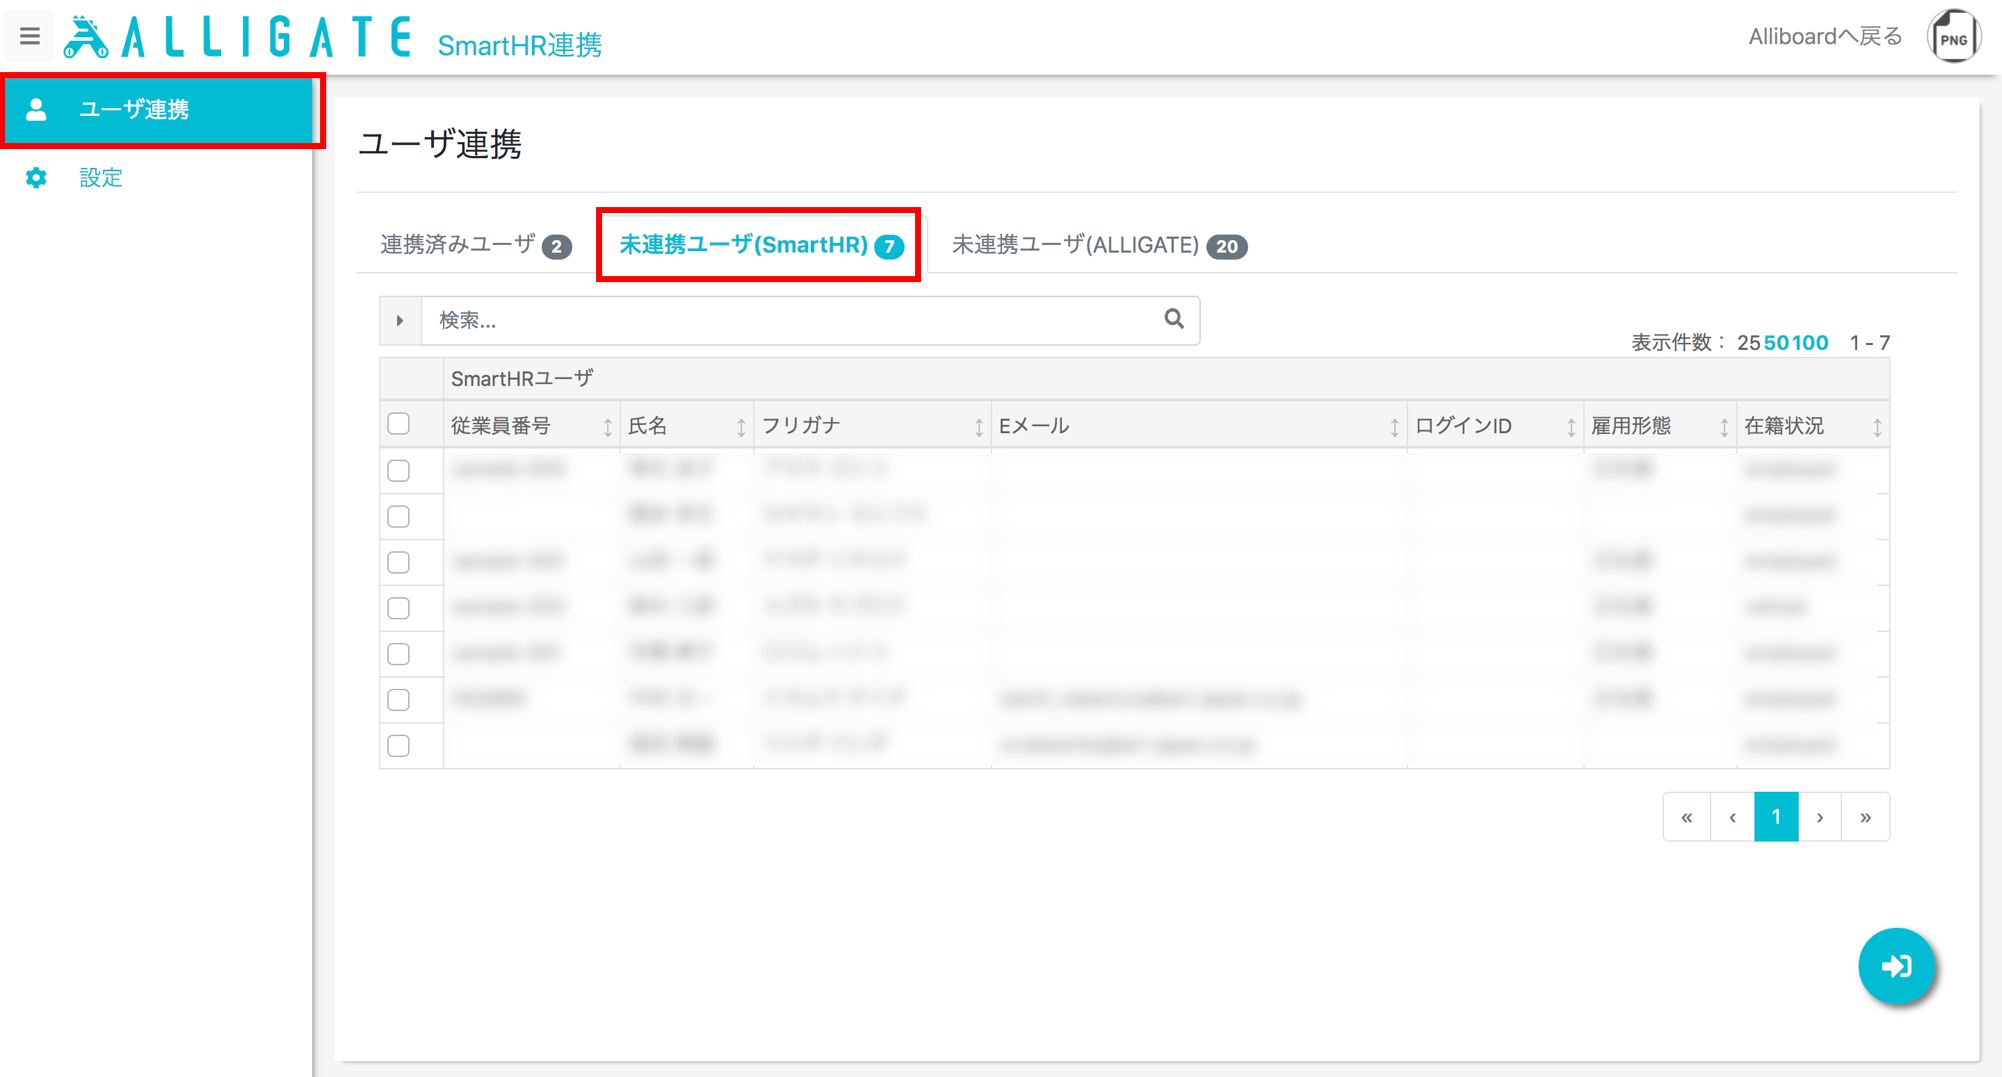Click the 在籍状況 column header
The image size is (2002, 1077).
(1813, 426)
